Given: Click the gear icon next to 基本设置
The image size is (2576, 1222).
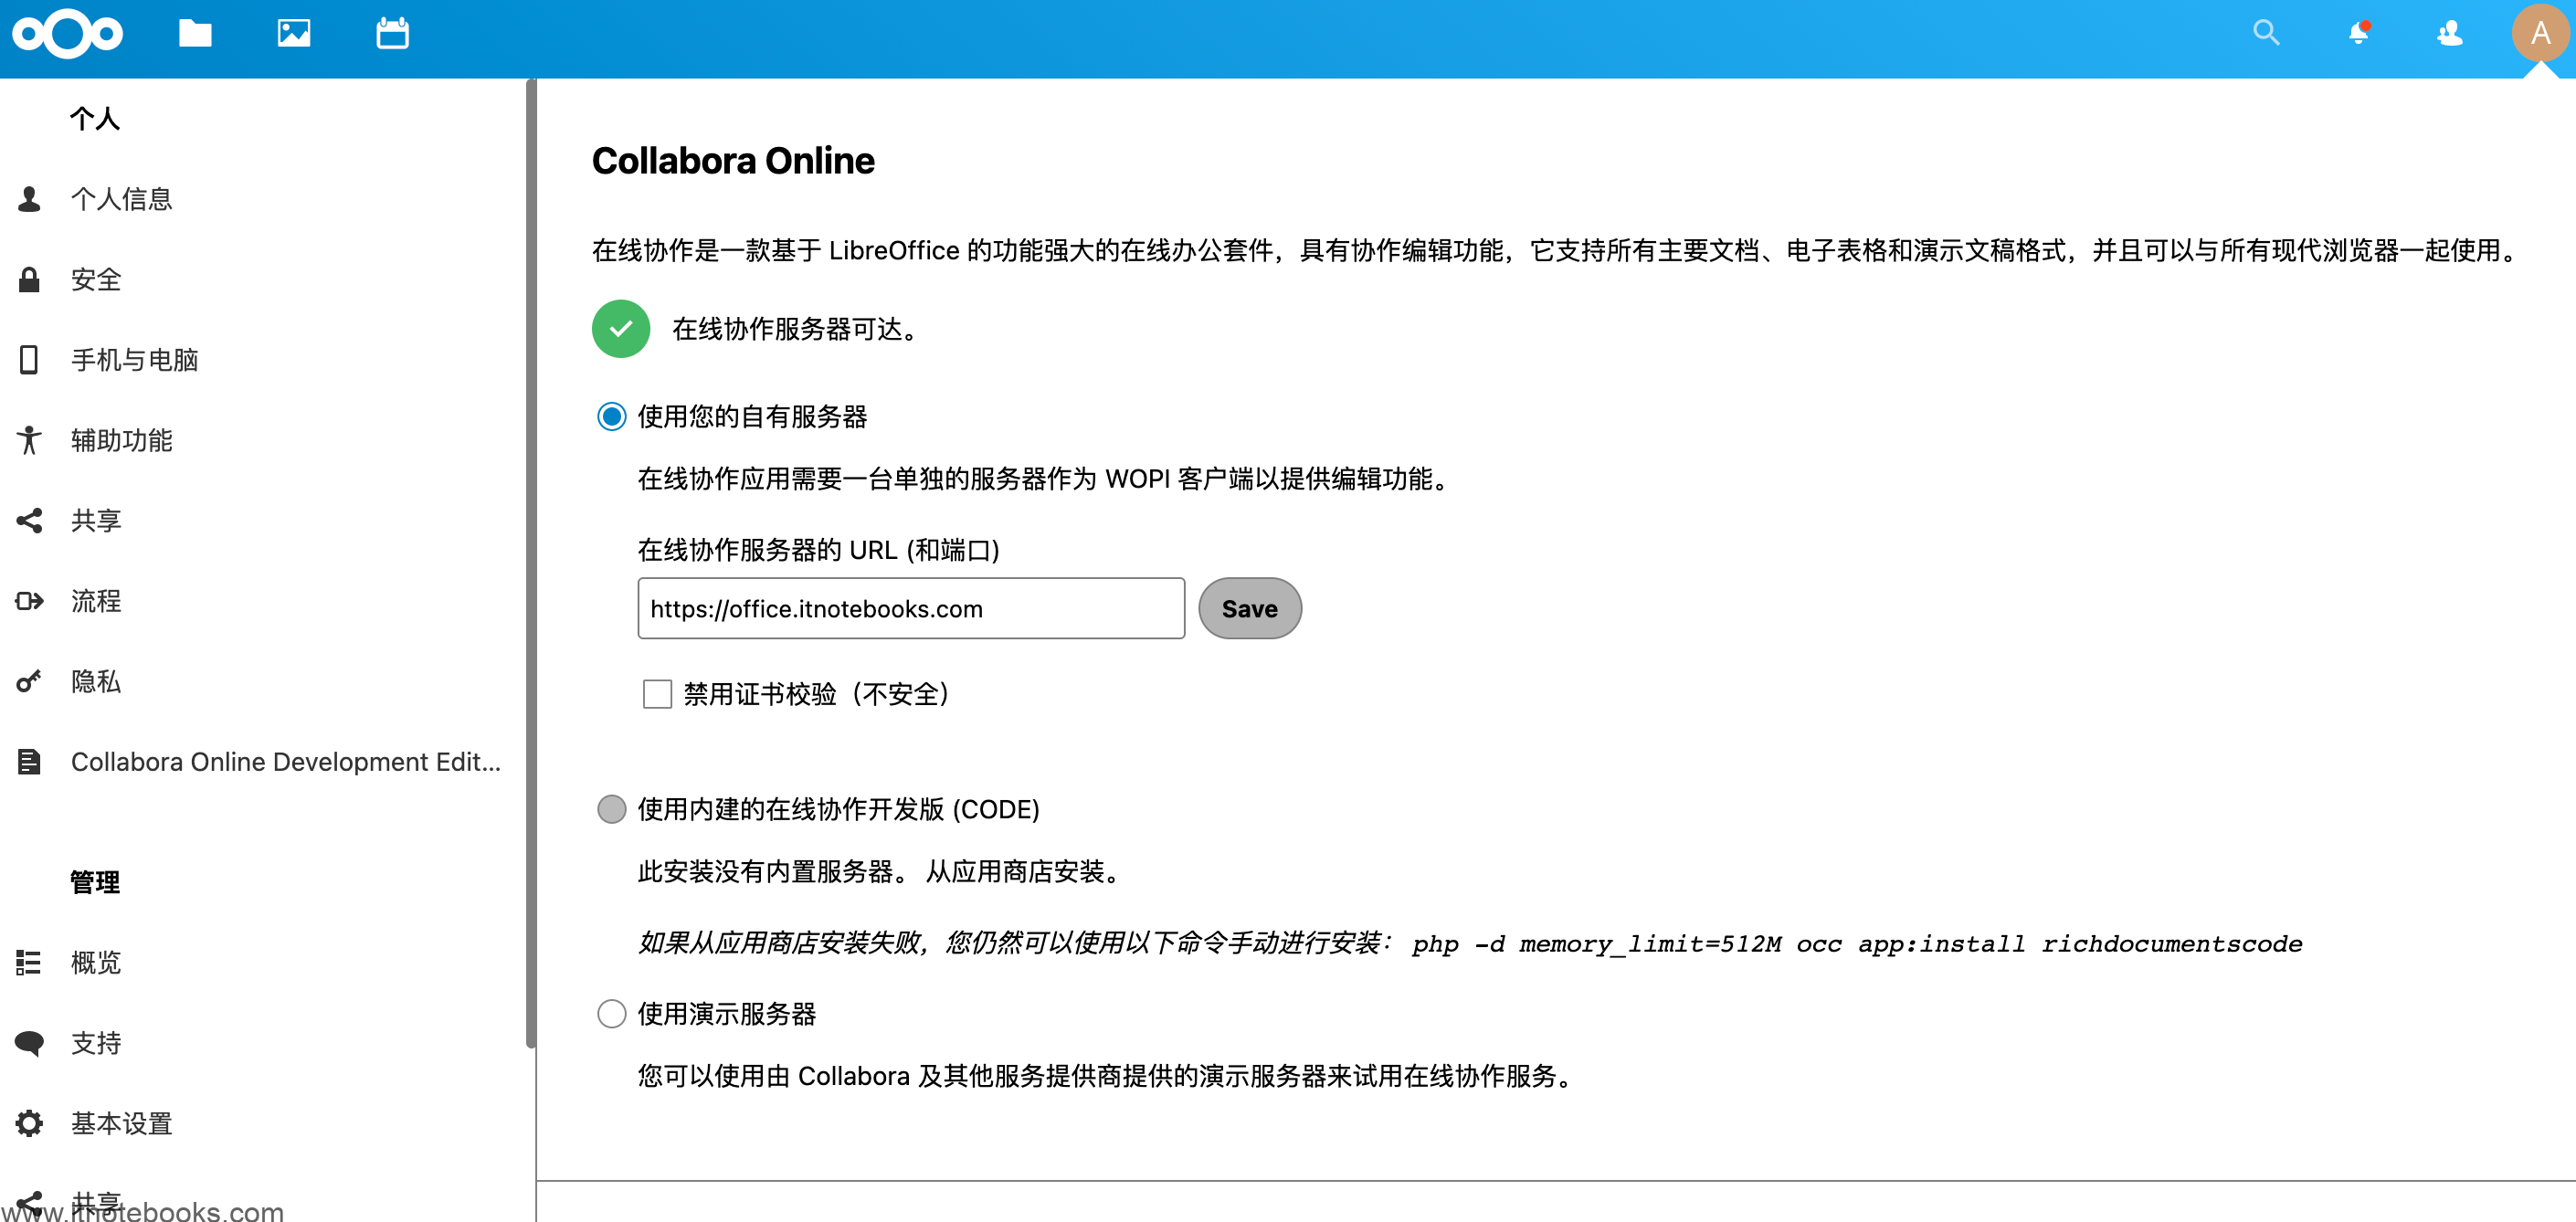Looking at the screenshot, I should 29,1123.
